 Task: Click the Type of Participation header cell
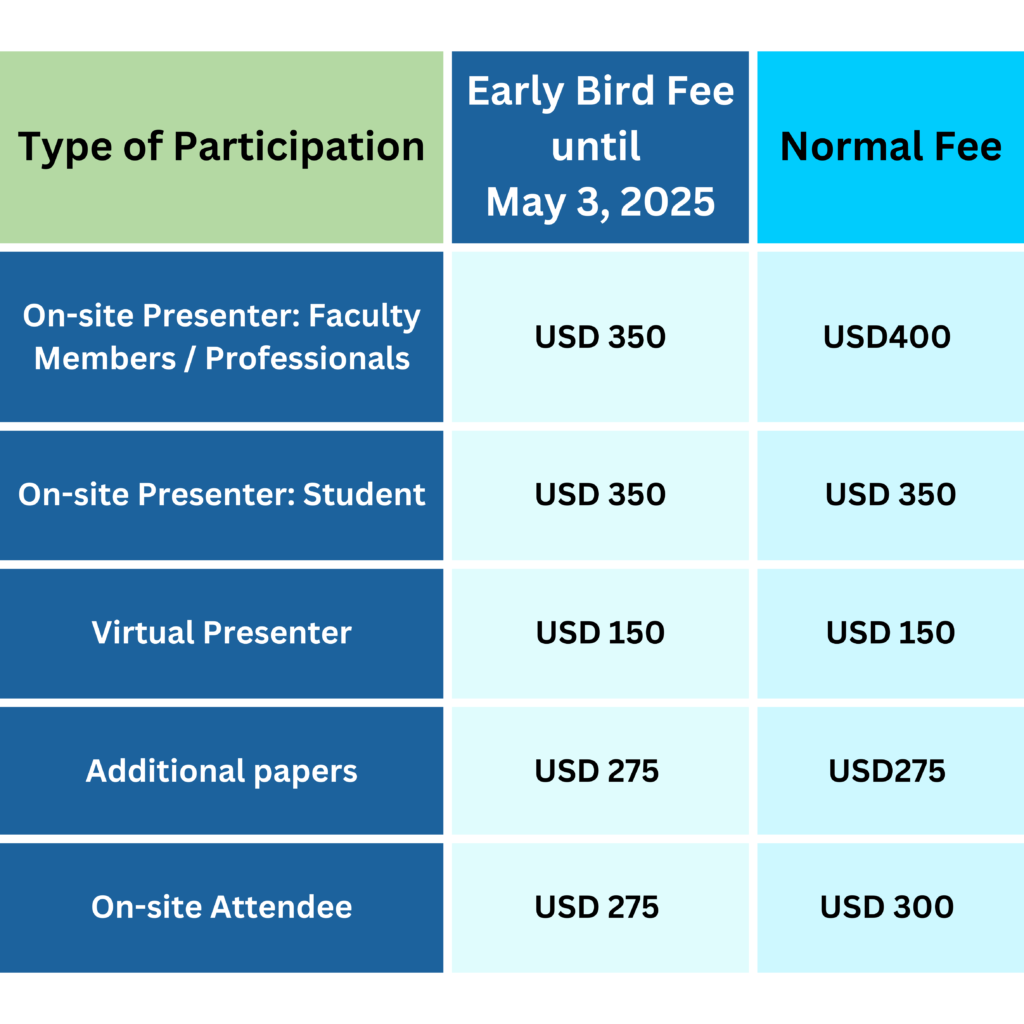click(221, 147)
